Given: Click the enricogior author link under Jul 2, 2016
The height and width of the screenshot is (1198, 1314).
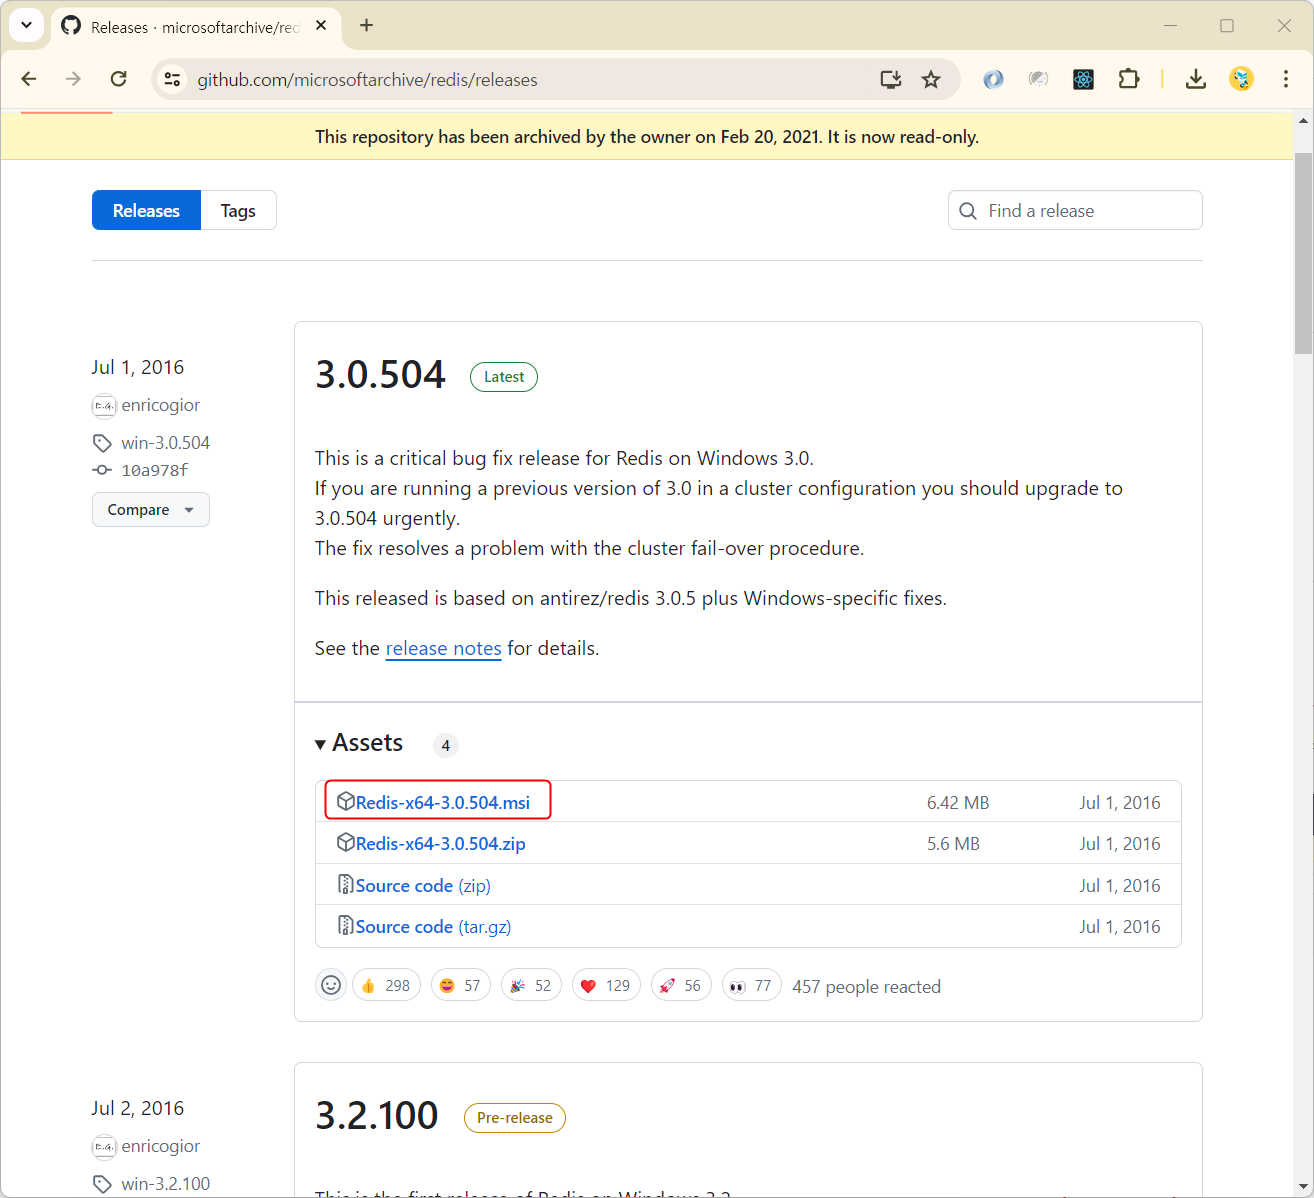Looking at the screenshot, I should click(x=160, y=1146).
